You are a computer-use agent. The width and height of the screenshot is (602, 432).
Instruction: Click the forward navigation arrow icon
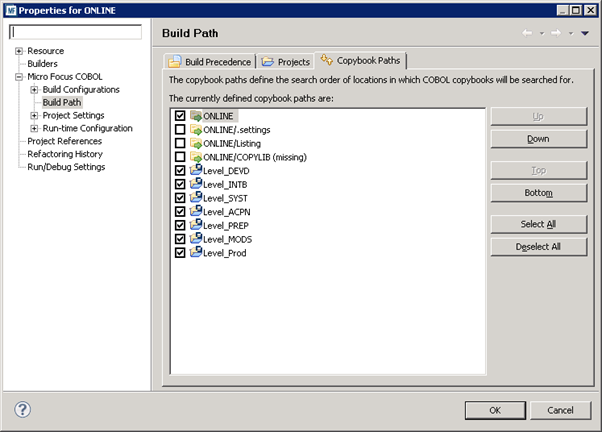click(x=555, y=33)
